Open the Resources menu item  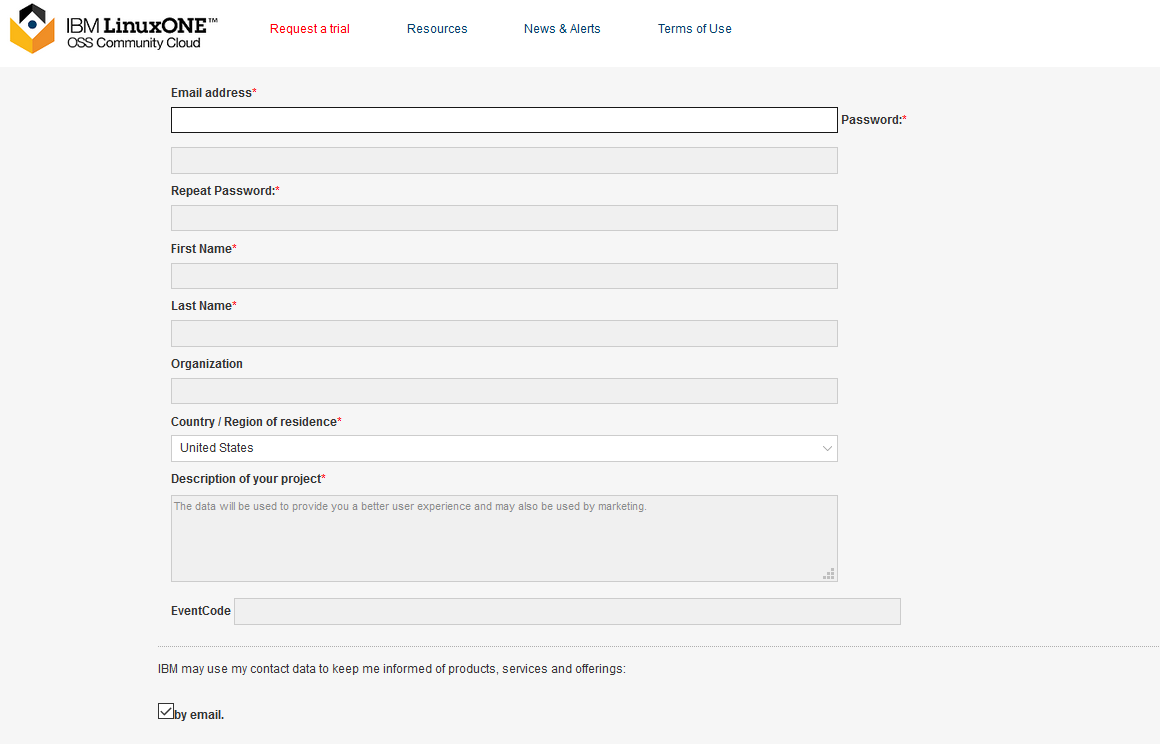(x=436, y=29)
